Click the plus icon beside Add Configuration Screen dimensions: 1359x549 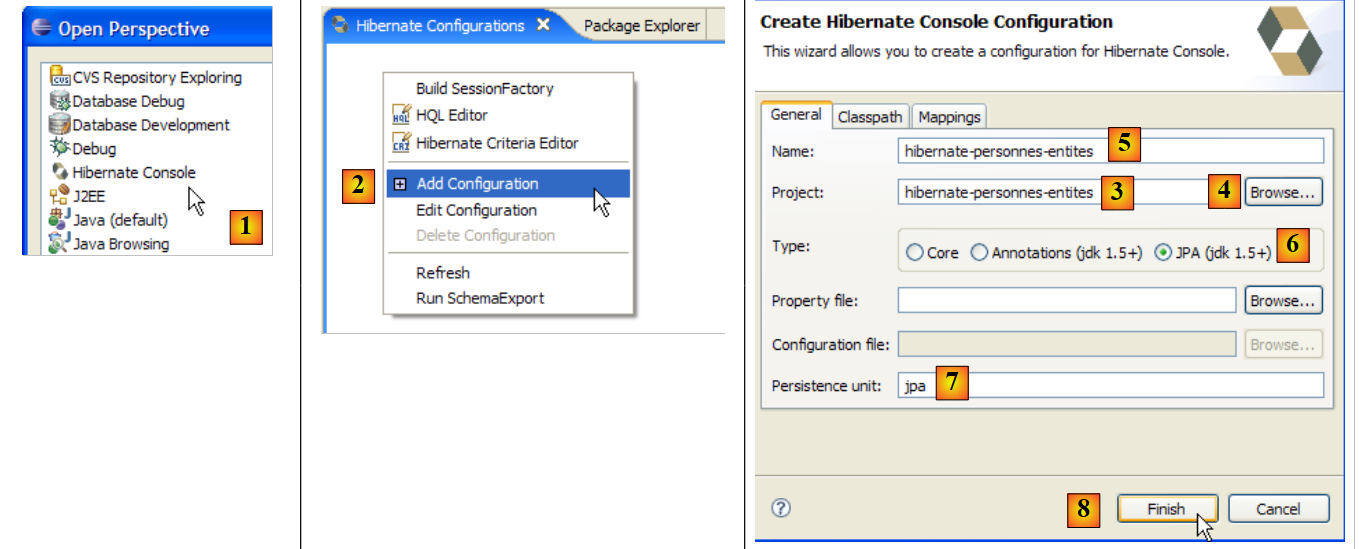coord(400,184)
